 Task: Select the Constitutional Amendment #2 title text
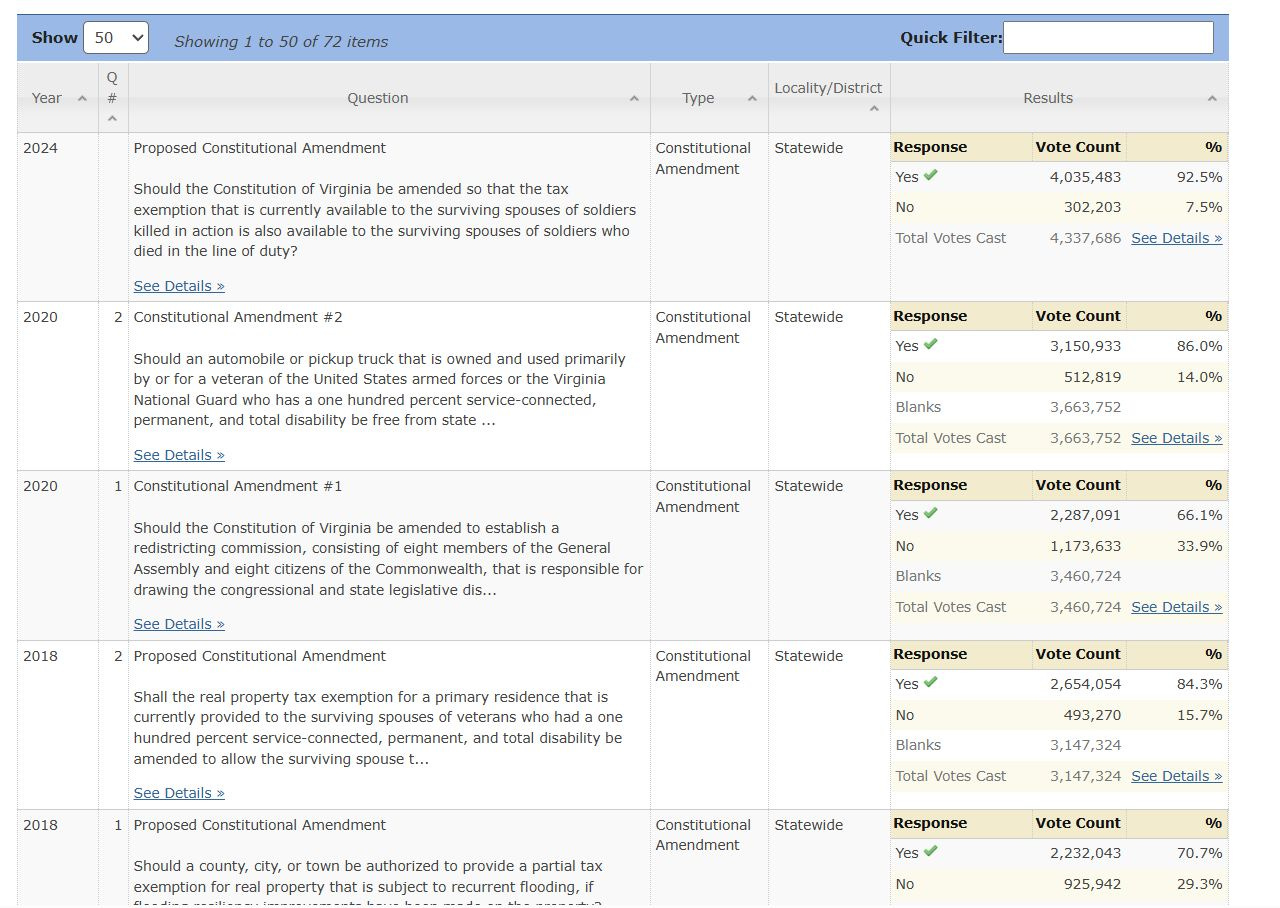[238, 317]
